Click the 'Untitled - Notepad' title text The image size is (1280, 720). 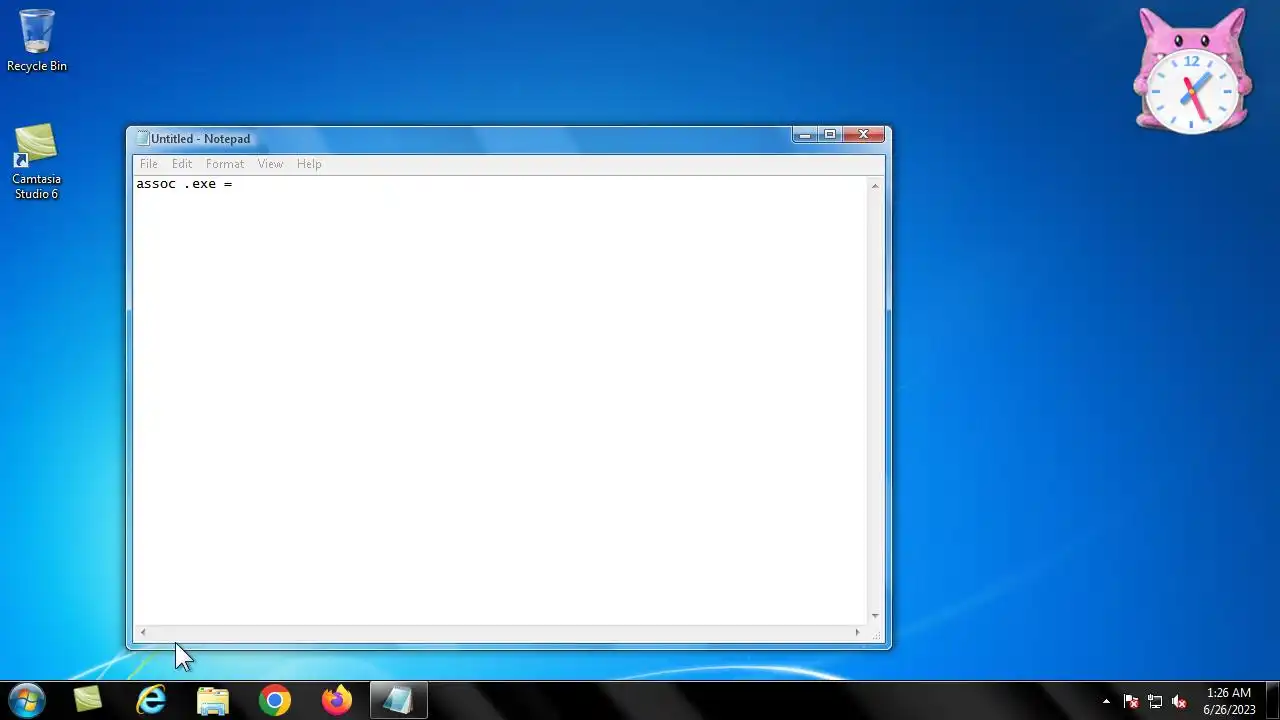pyautogui.click(x=201, y=139)
